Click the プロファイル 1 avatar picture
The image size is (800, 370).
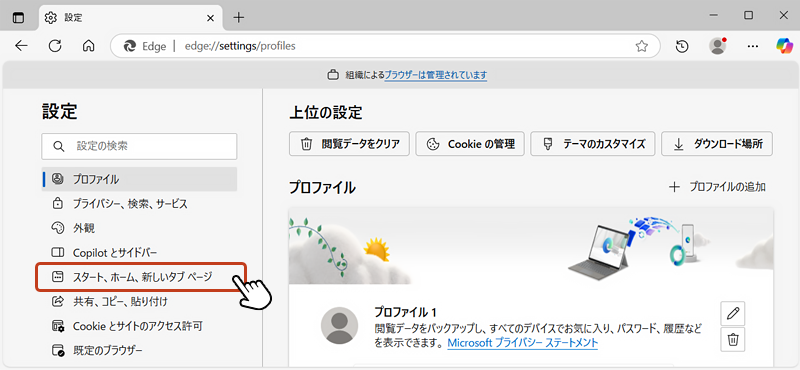339,326
